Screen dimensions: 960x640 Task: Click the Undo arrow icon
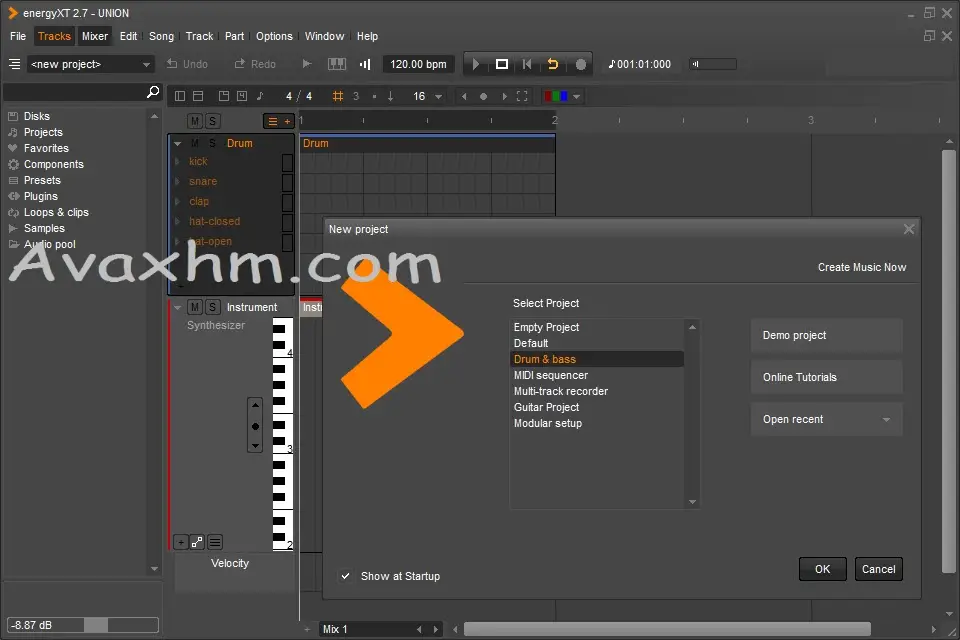pos(172,64)
